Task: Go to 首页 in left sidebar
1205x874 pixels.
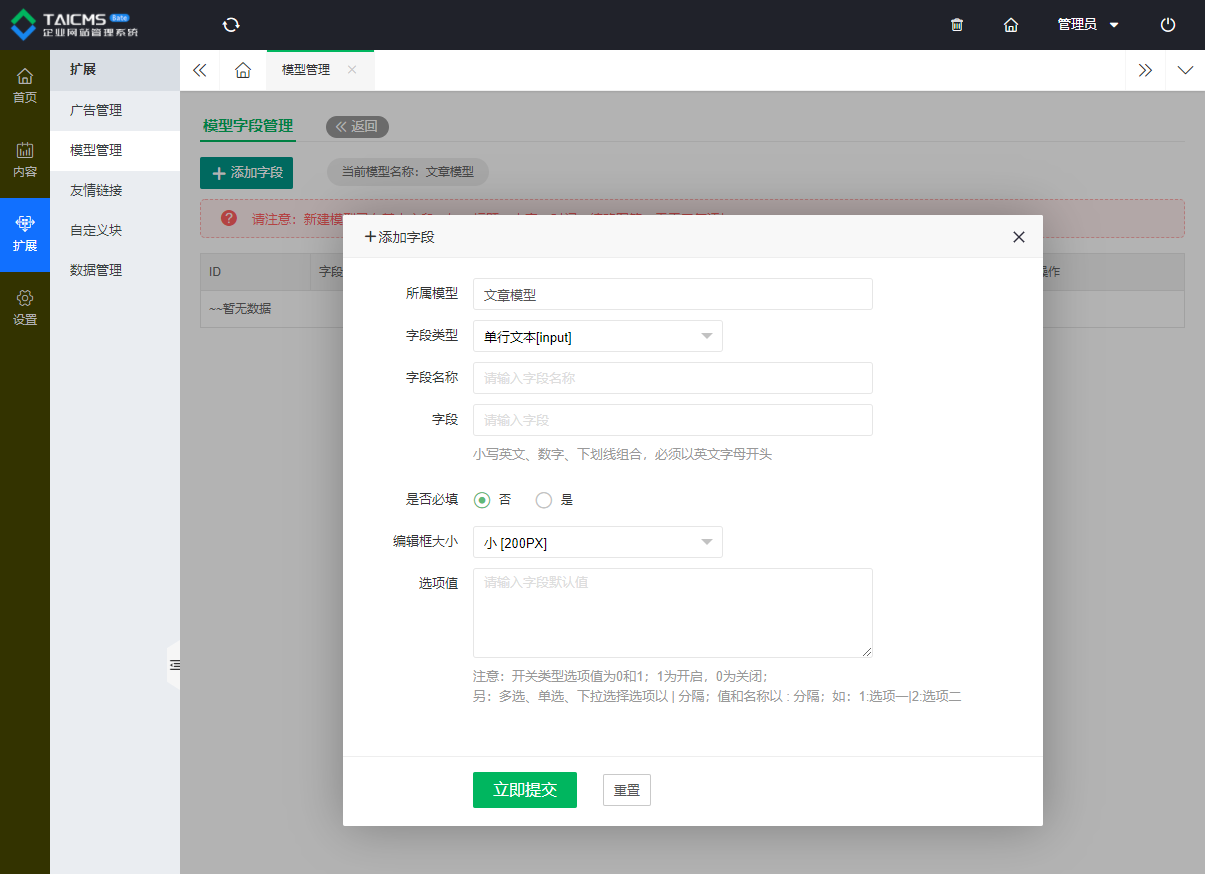Action: click(x=25, y=86)
